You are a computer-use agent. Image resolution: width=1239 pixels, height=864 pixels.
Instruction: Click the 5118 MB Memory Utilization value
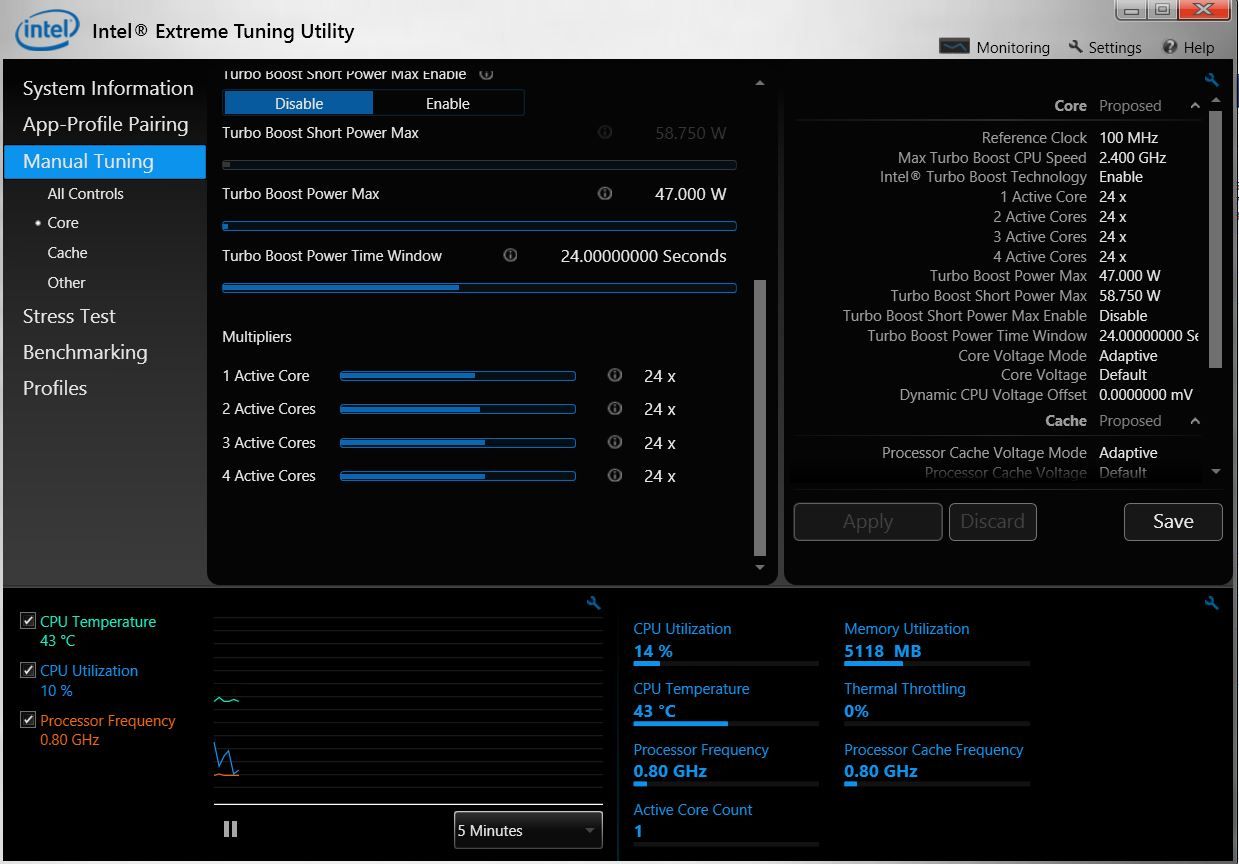pyautogui.click(x=883, y=651)
